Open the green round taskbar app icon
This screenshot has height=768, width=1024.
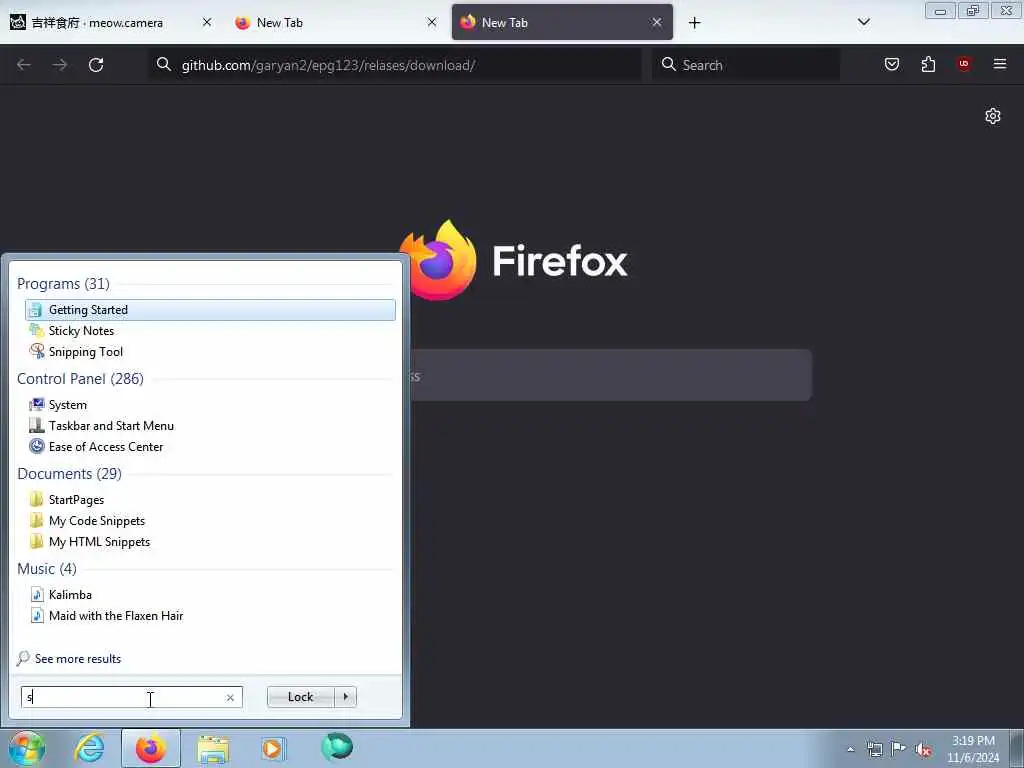(336, 747)
